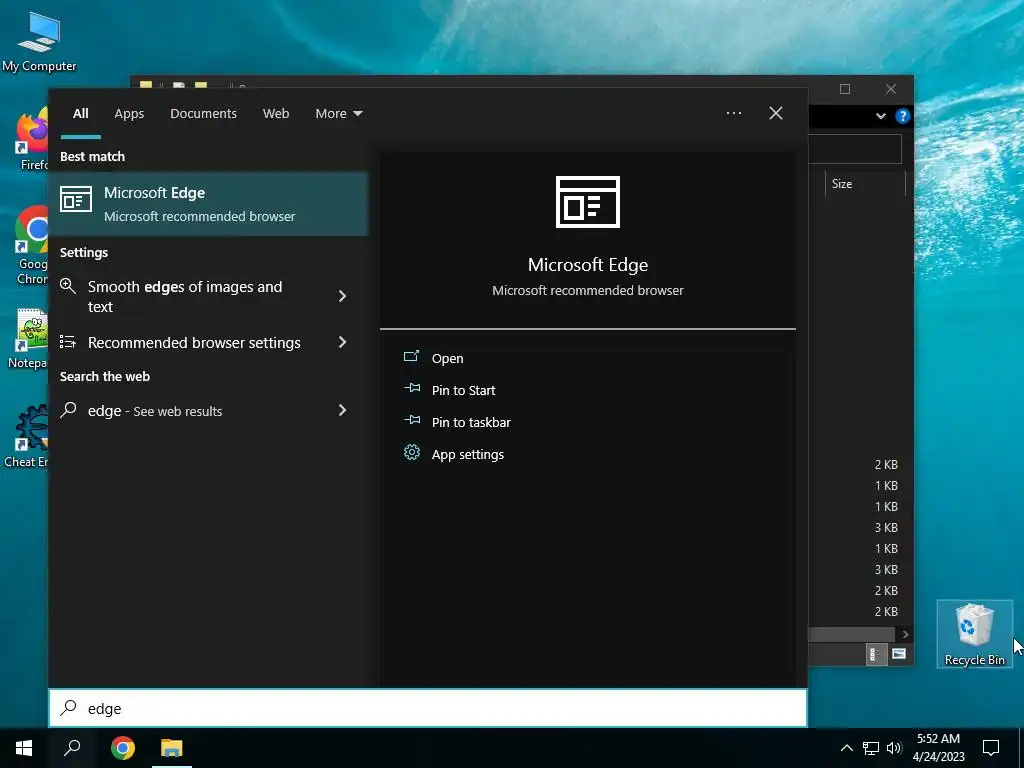Open Google Chrome from the taskbar

tap(123, 748)
